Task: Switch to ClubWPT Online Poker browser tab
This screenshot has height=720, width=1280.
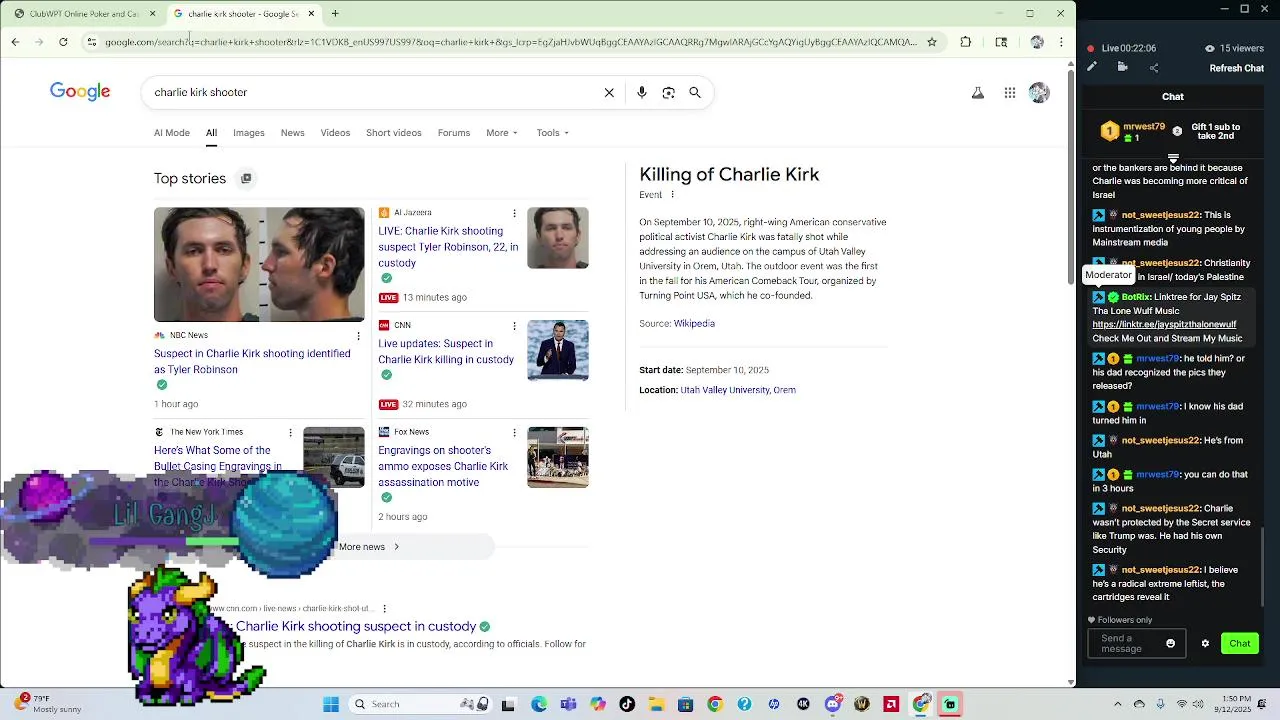Action: (x=84, y=14)
